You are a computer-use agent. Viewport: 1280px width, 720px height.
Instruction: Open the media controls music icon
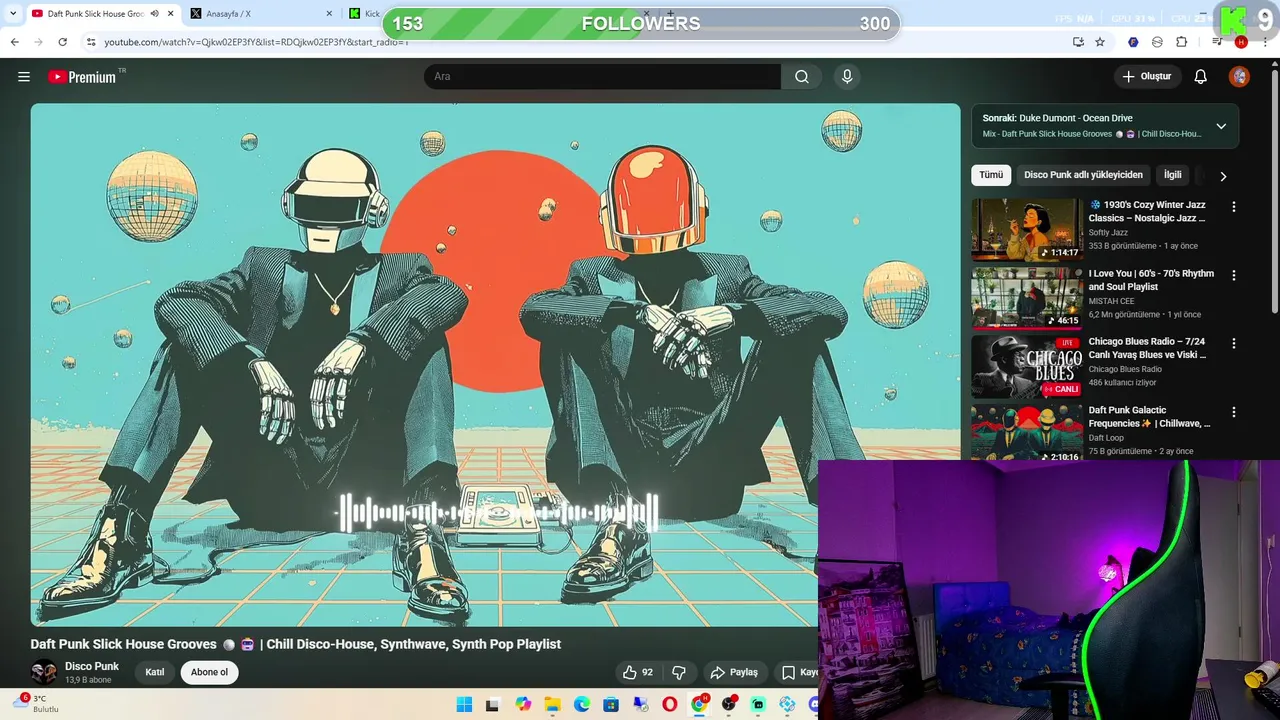pos(1217,42)
